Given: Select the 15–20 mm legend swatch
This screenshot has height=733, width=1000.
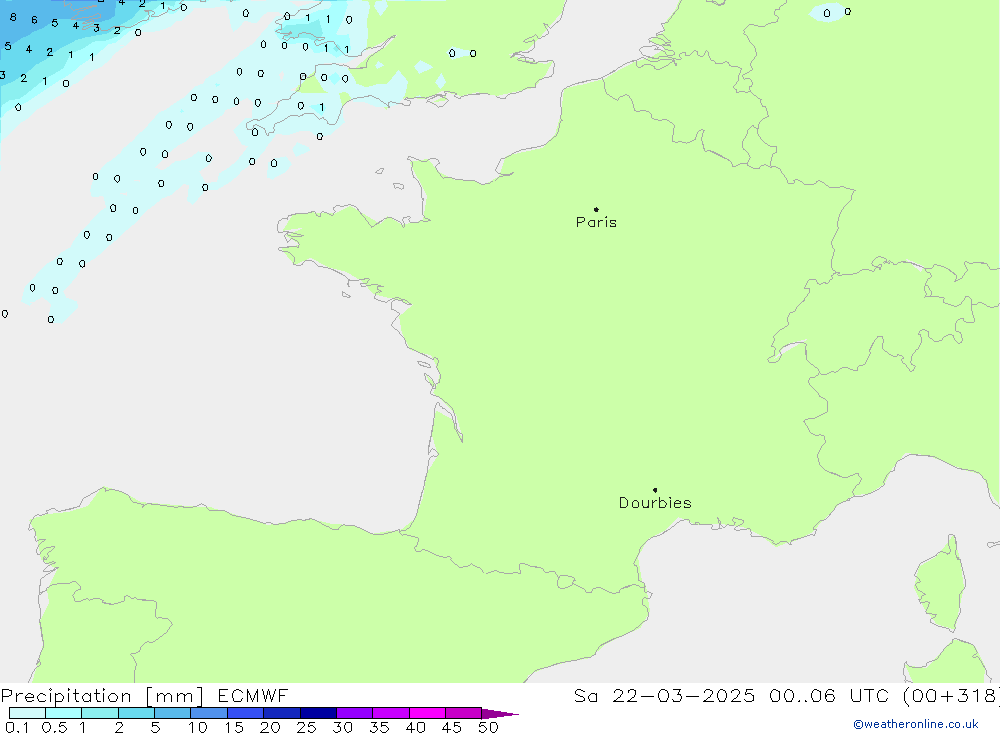Looking at the screenshot, I should click(246, 713).
